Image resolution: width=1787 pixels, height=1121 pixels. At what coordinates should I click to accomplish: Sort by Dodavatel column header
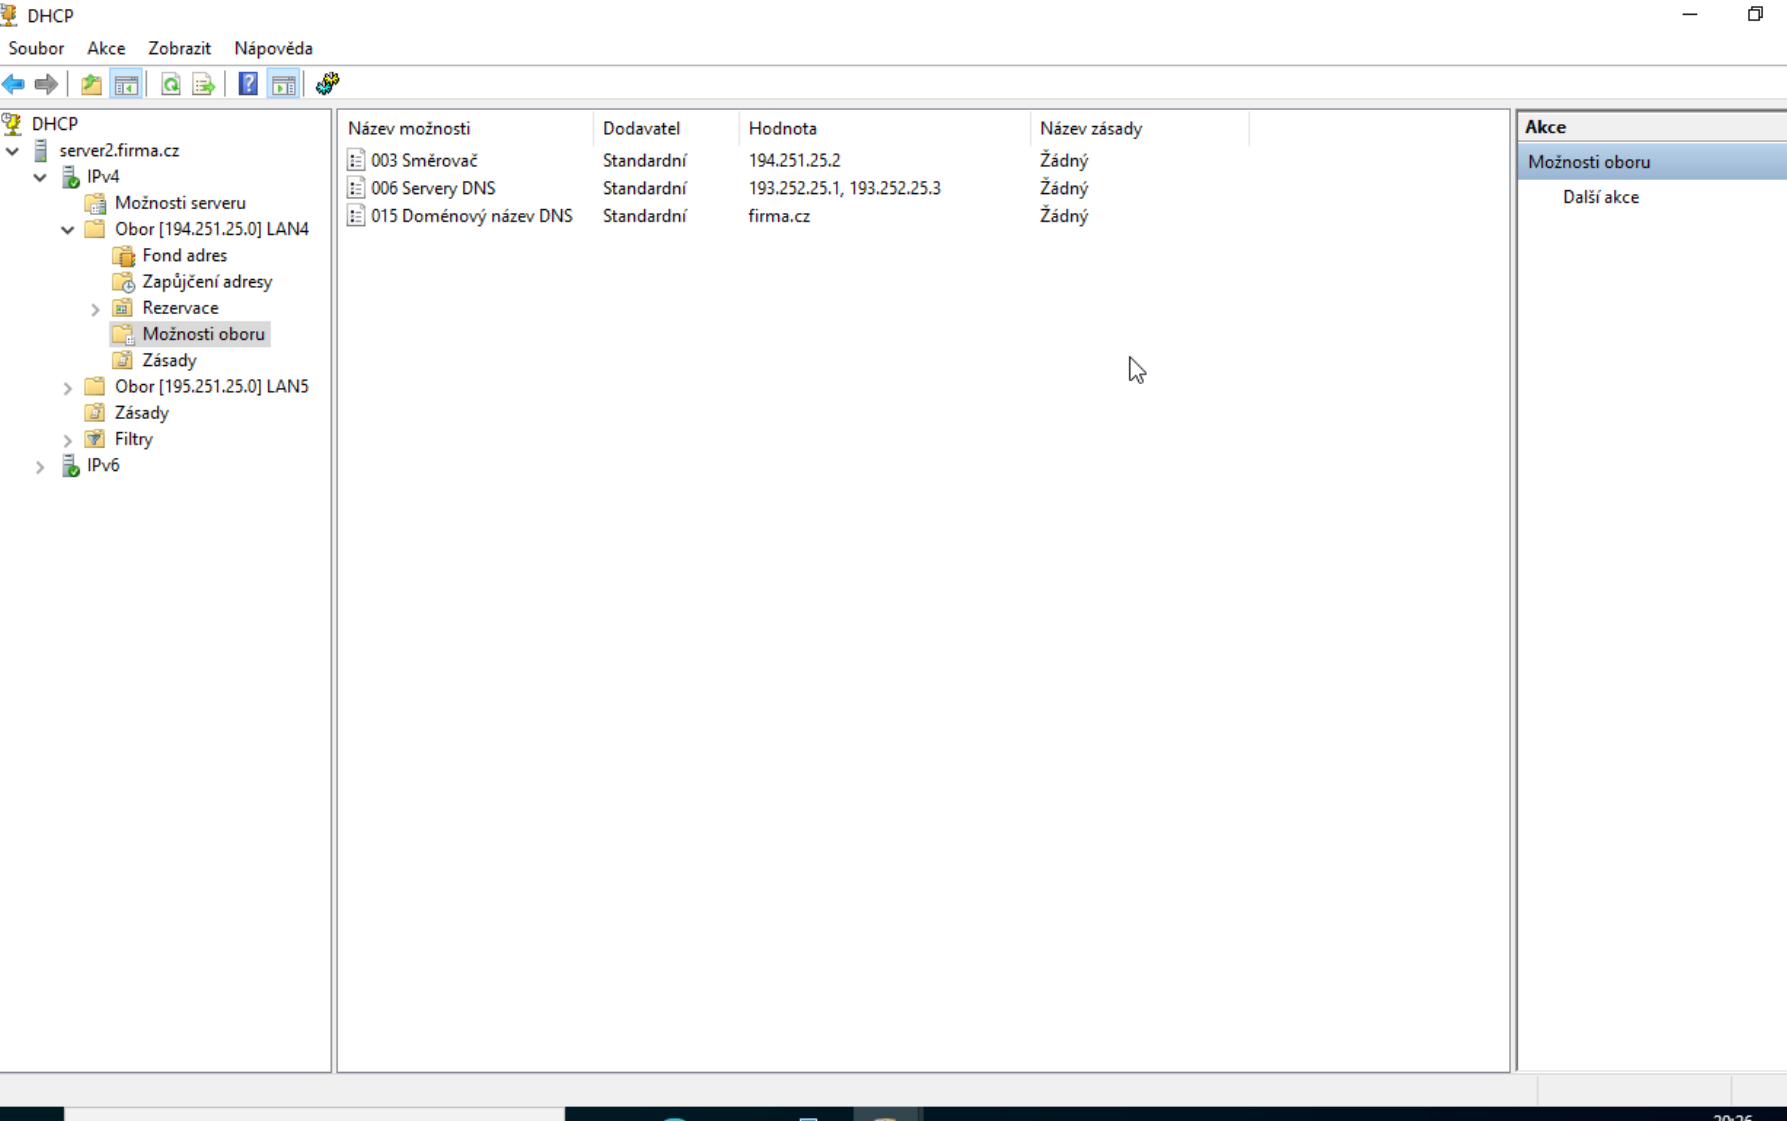(x=666, y=128)
